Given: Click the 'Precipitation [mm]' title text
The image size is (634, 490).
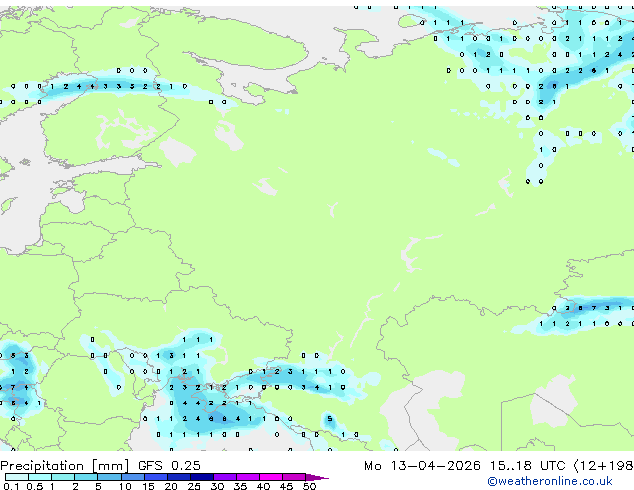Looking at the screenshot, I should pyautogui.click(x=65, y=466).
